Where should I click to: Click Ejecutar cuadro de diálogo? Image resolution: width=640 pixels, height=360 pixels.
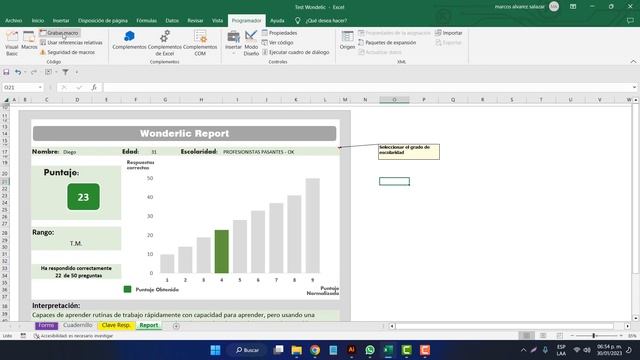pos(296,52)
